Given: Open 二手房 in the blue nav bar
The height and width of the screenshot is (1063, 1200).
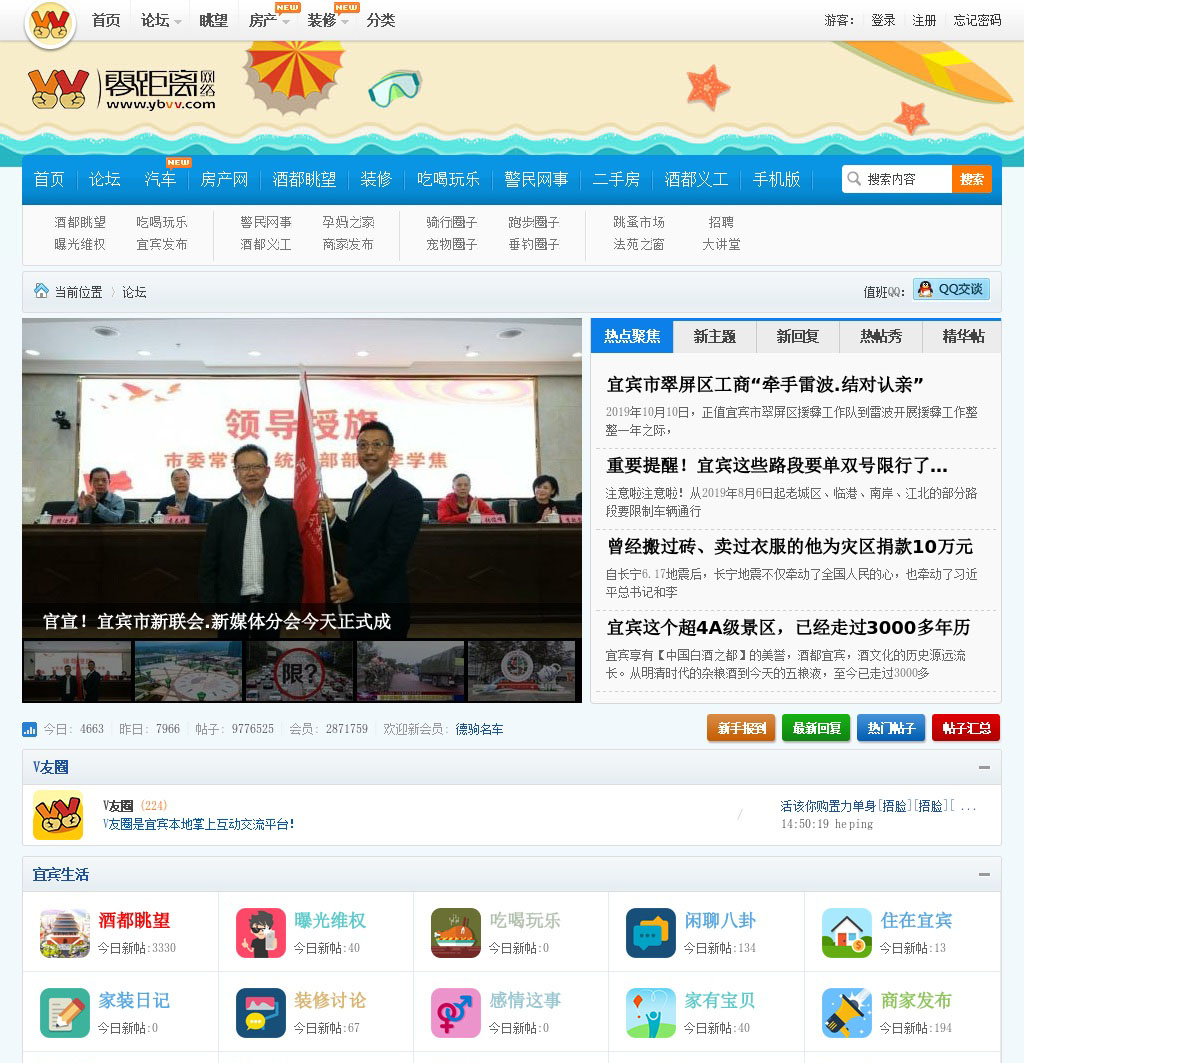Looking at the screenshot, I should (x=616, y=179).
